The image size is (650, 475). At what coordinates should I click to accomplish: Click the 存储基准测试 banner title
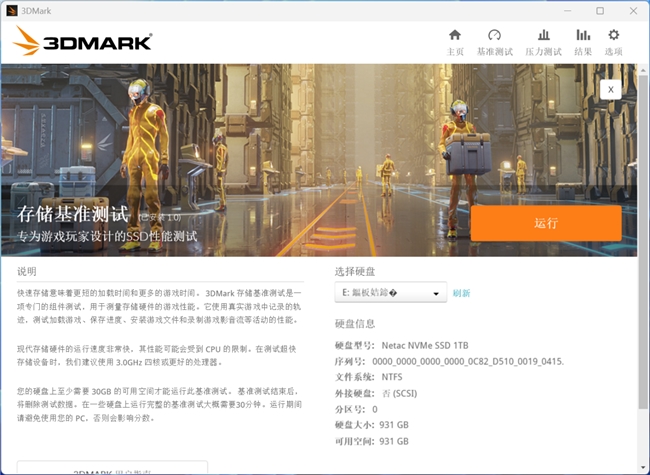[73, 214]
